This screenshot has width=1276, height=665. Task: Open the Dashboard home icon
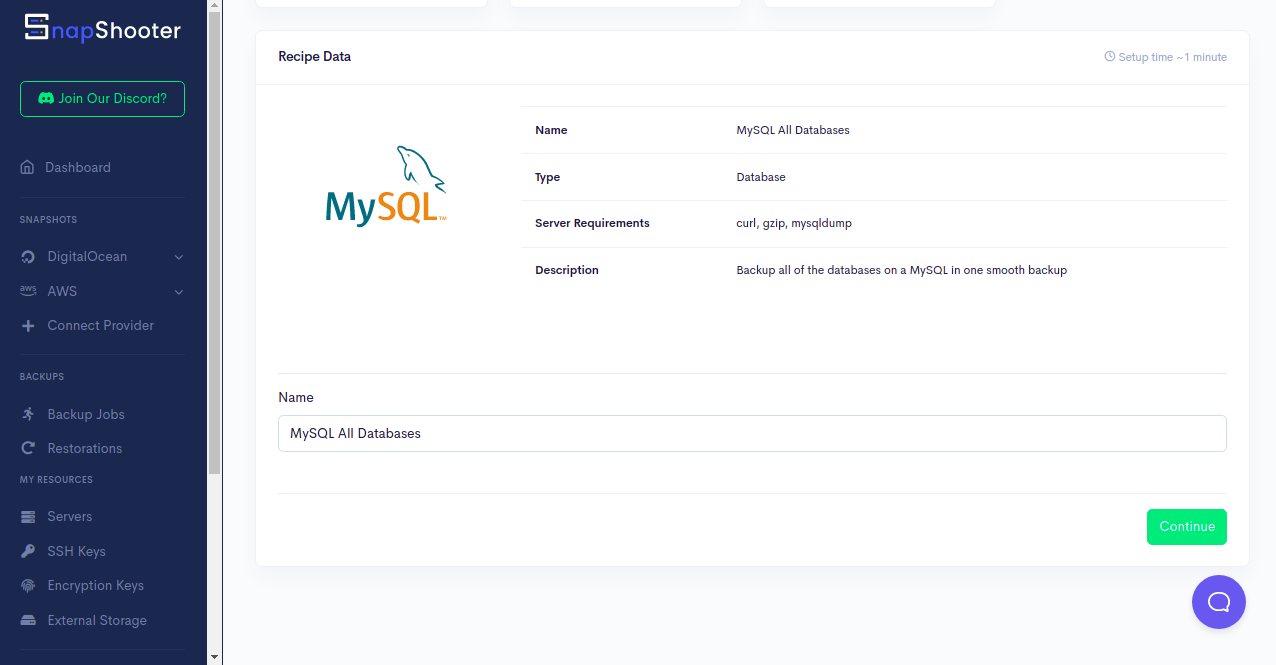[x=28, y=167]
